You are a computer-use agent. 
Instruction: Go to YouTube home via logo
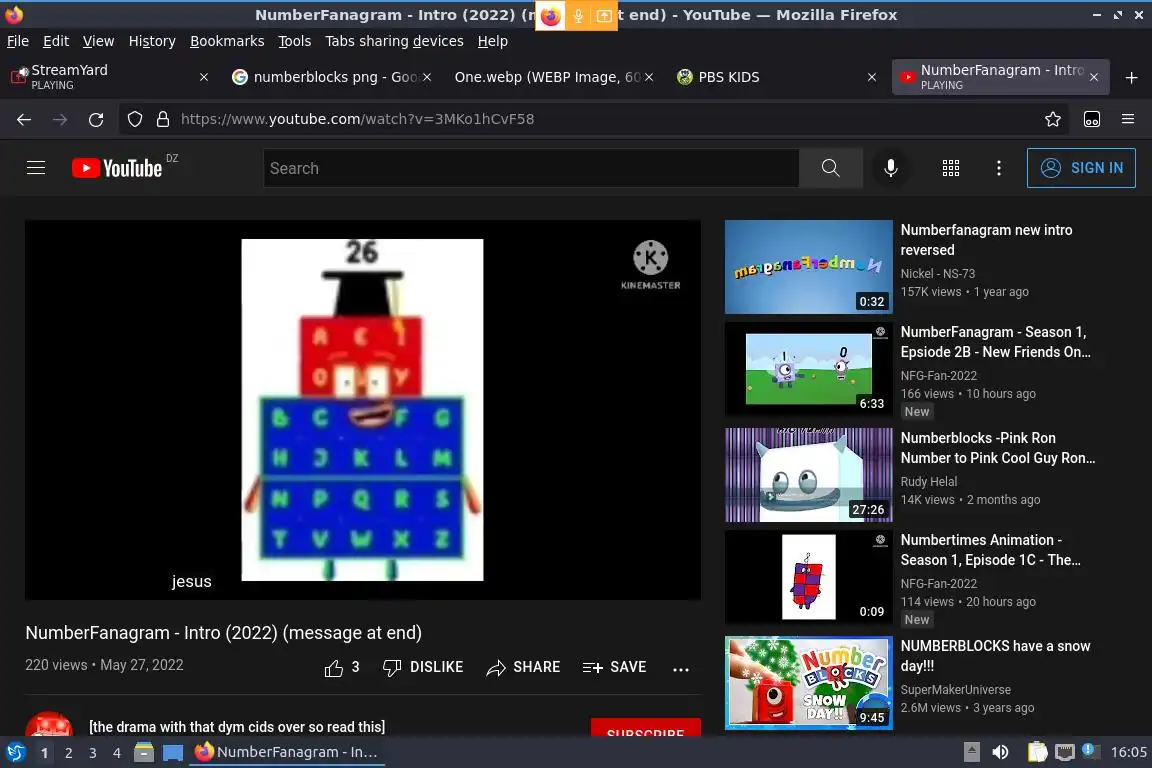pos(117,168)
